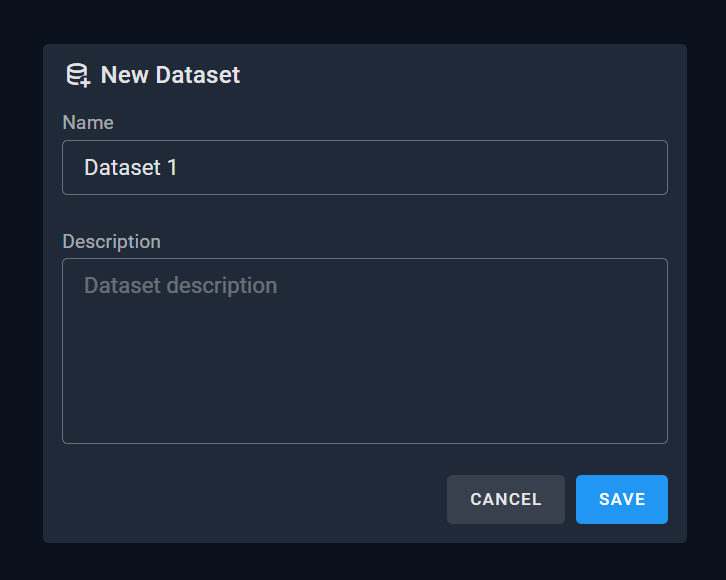This screenshot has height=580, width=726.
Task: Click the Description field label
Action: [111, 241]
